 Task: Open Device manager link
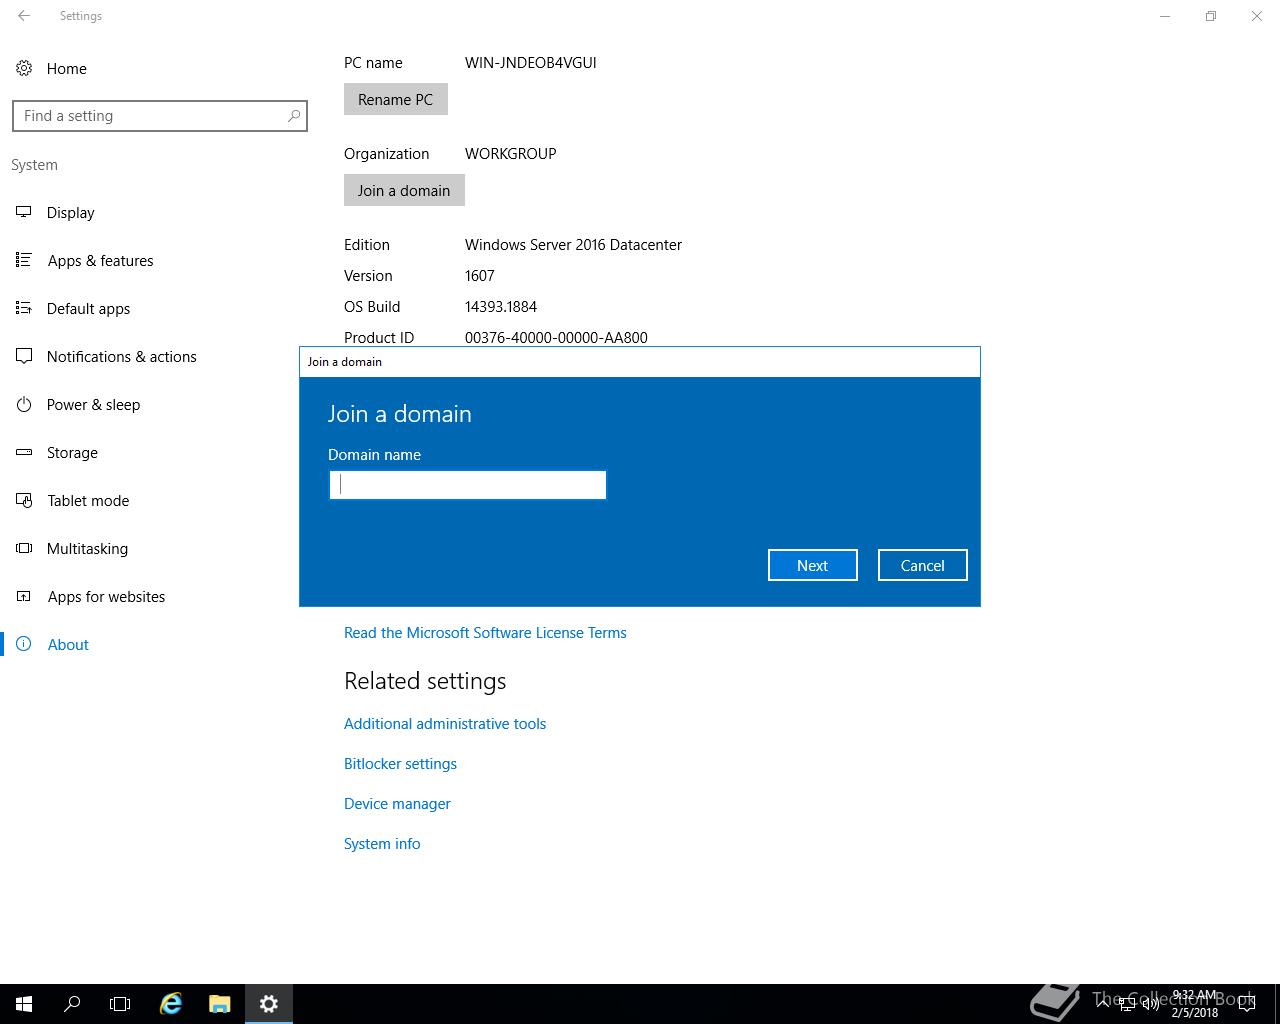point(397,804)
